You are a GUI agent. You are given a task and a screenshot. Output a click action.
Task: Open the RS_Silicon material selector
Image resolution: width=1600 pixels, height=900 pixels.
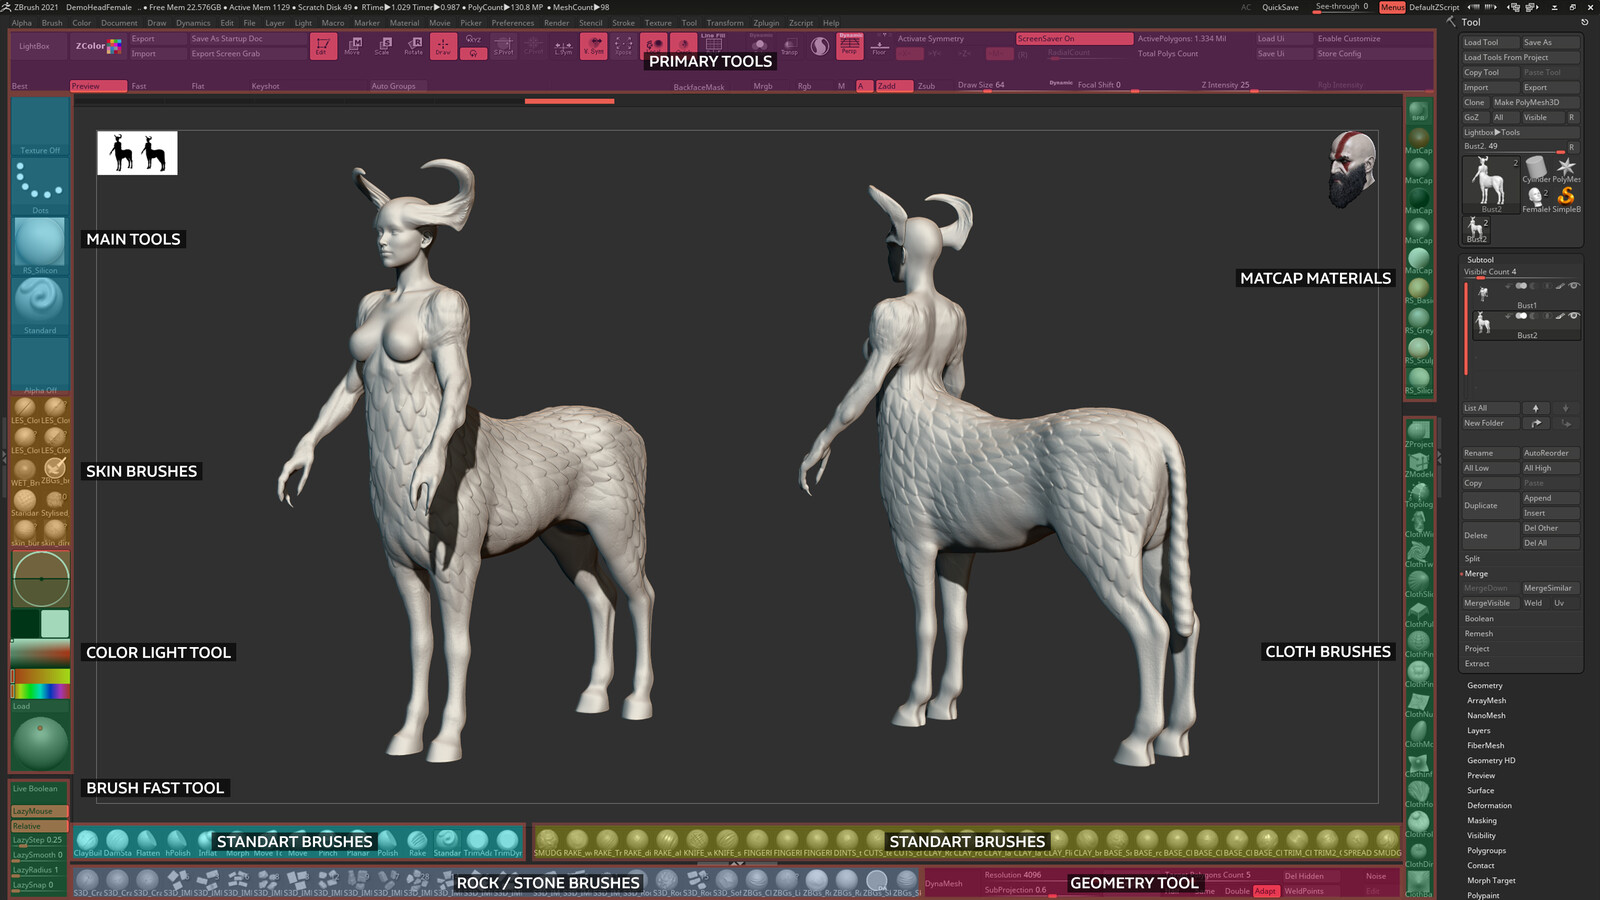pyautogui.click(x=40, y=245)
